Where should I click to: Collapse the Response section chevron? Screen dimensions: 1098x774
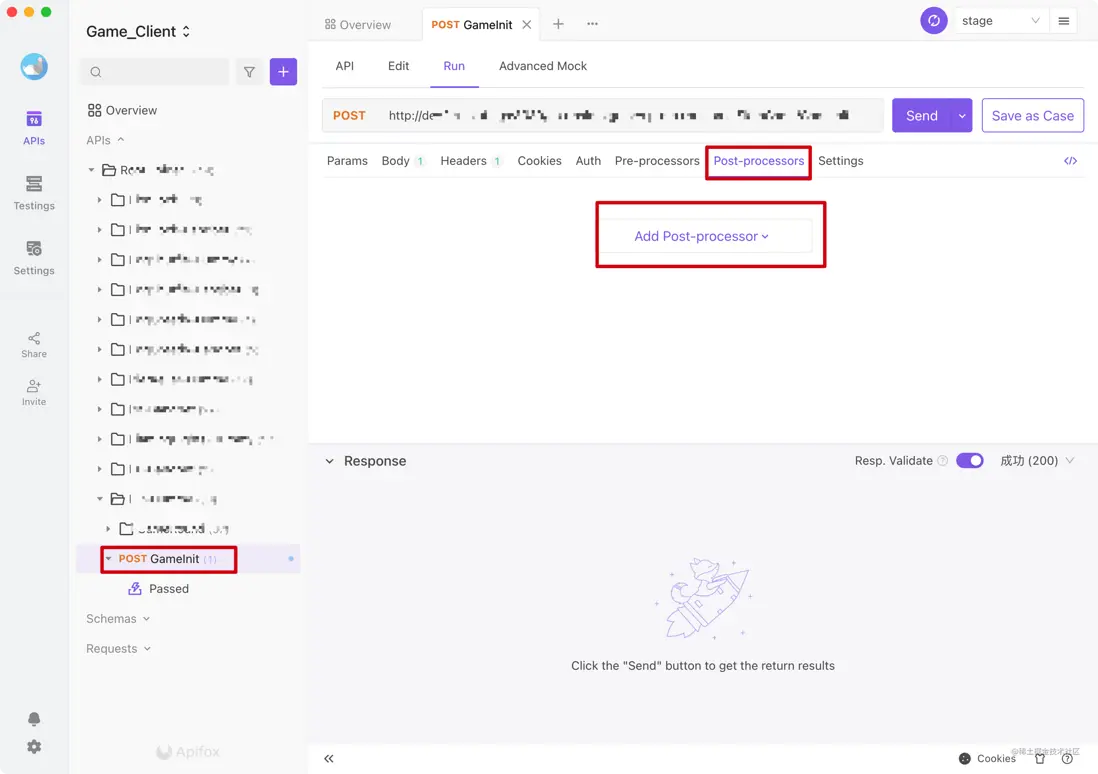[x=330, y=461]
